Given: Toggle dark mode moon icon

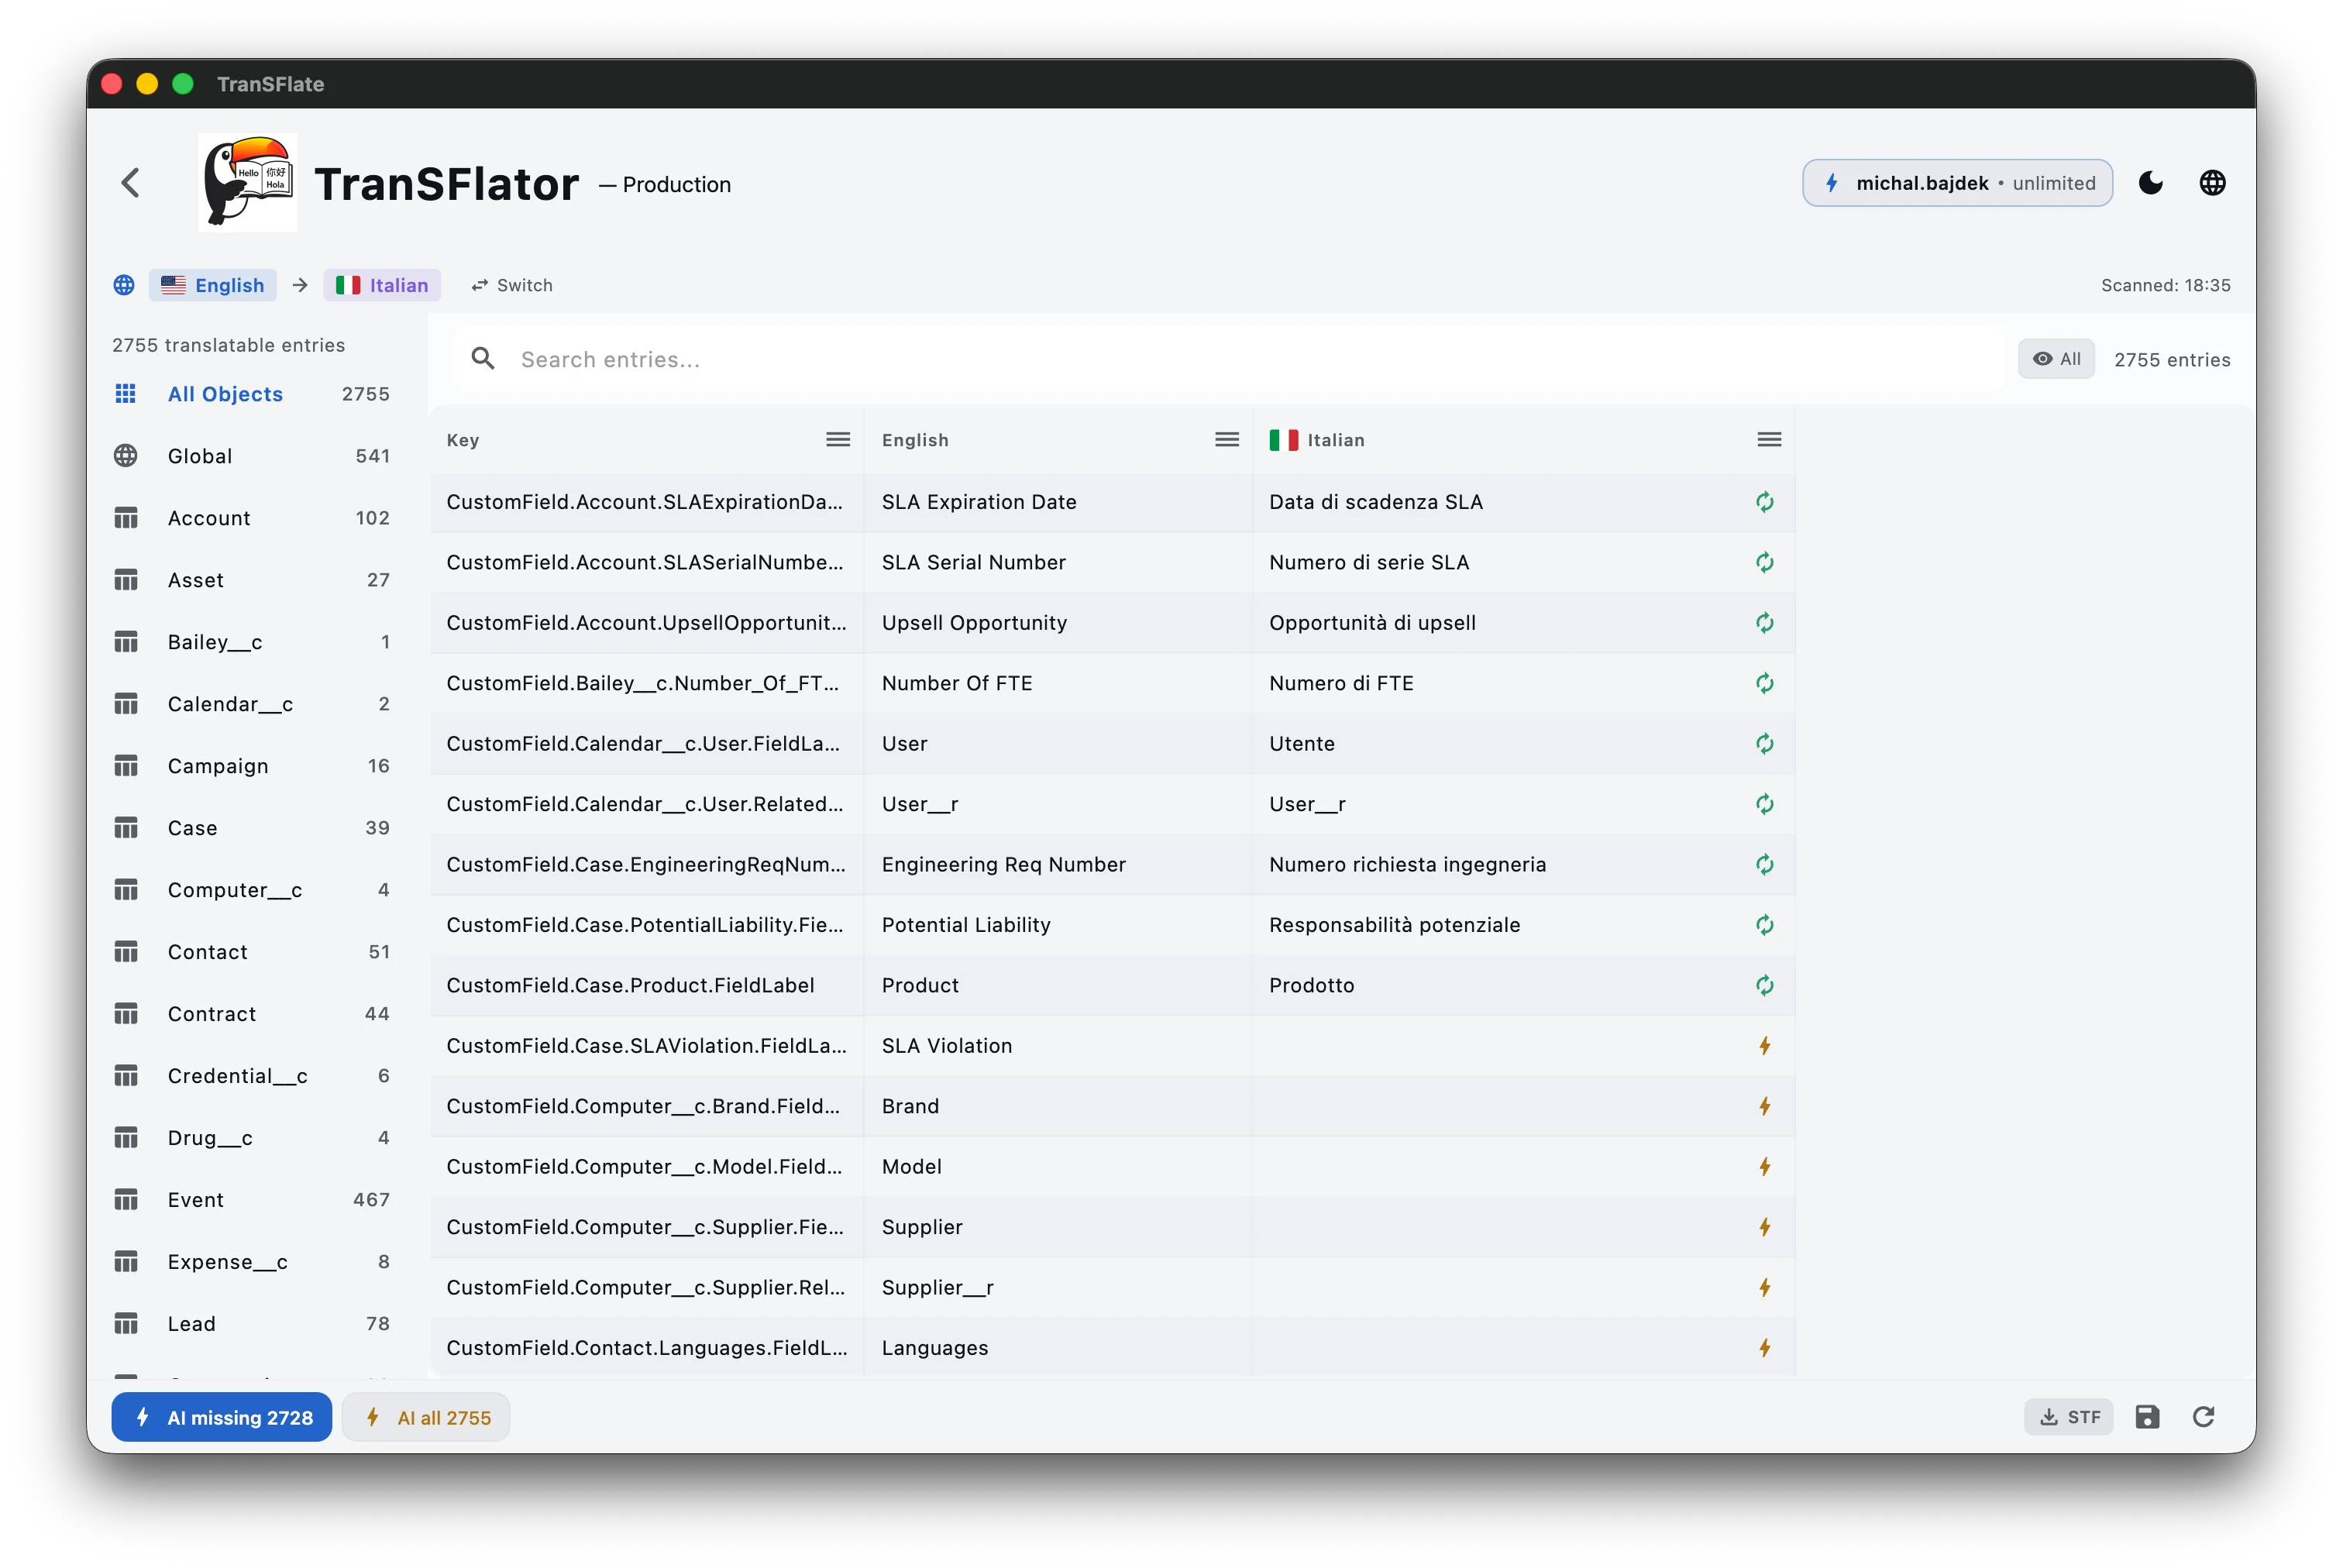Looking at the screenshot, I should click(2150, 183).
